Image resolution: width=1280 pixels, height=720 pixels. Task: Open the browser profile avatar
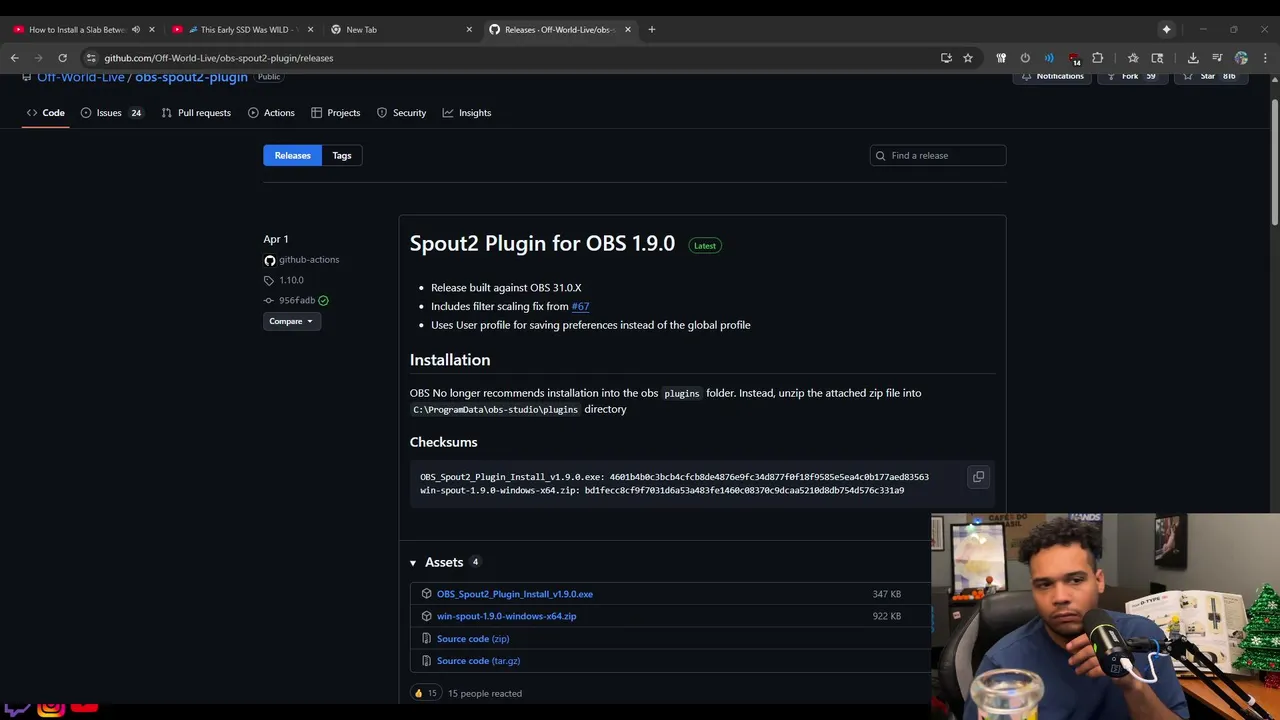pyautogui.click(x=1241, y=58)
